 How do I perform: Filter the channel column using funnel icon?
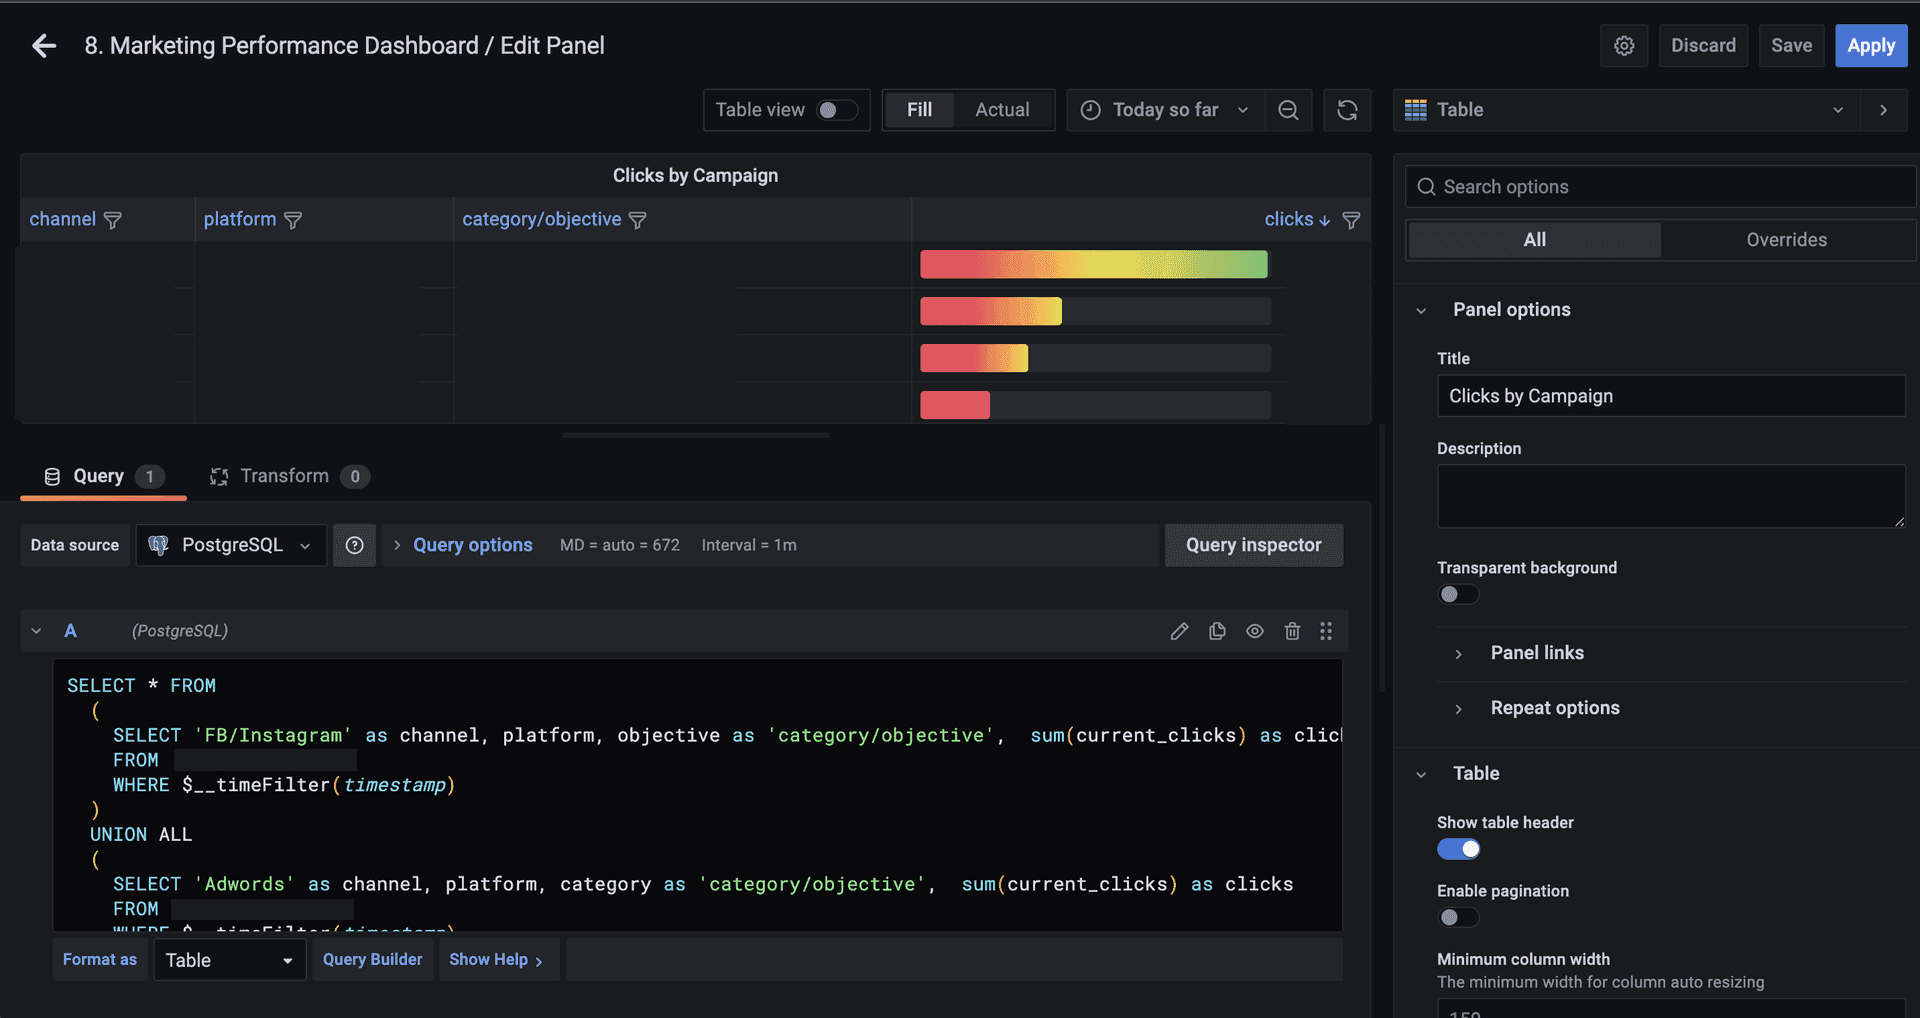pyautogui.click(x=113, y=220)
